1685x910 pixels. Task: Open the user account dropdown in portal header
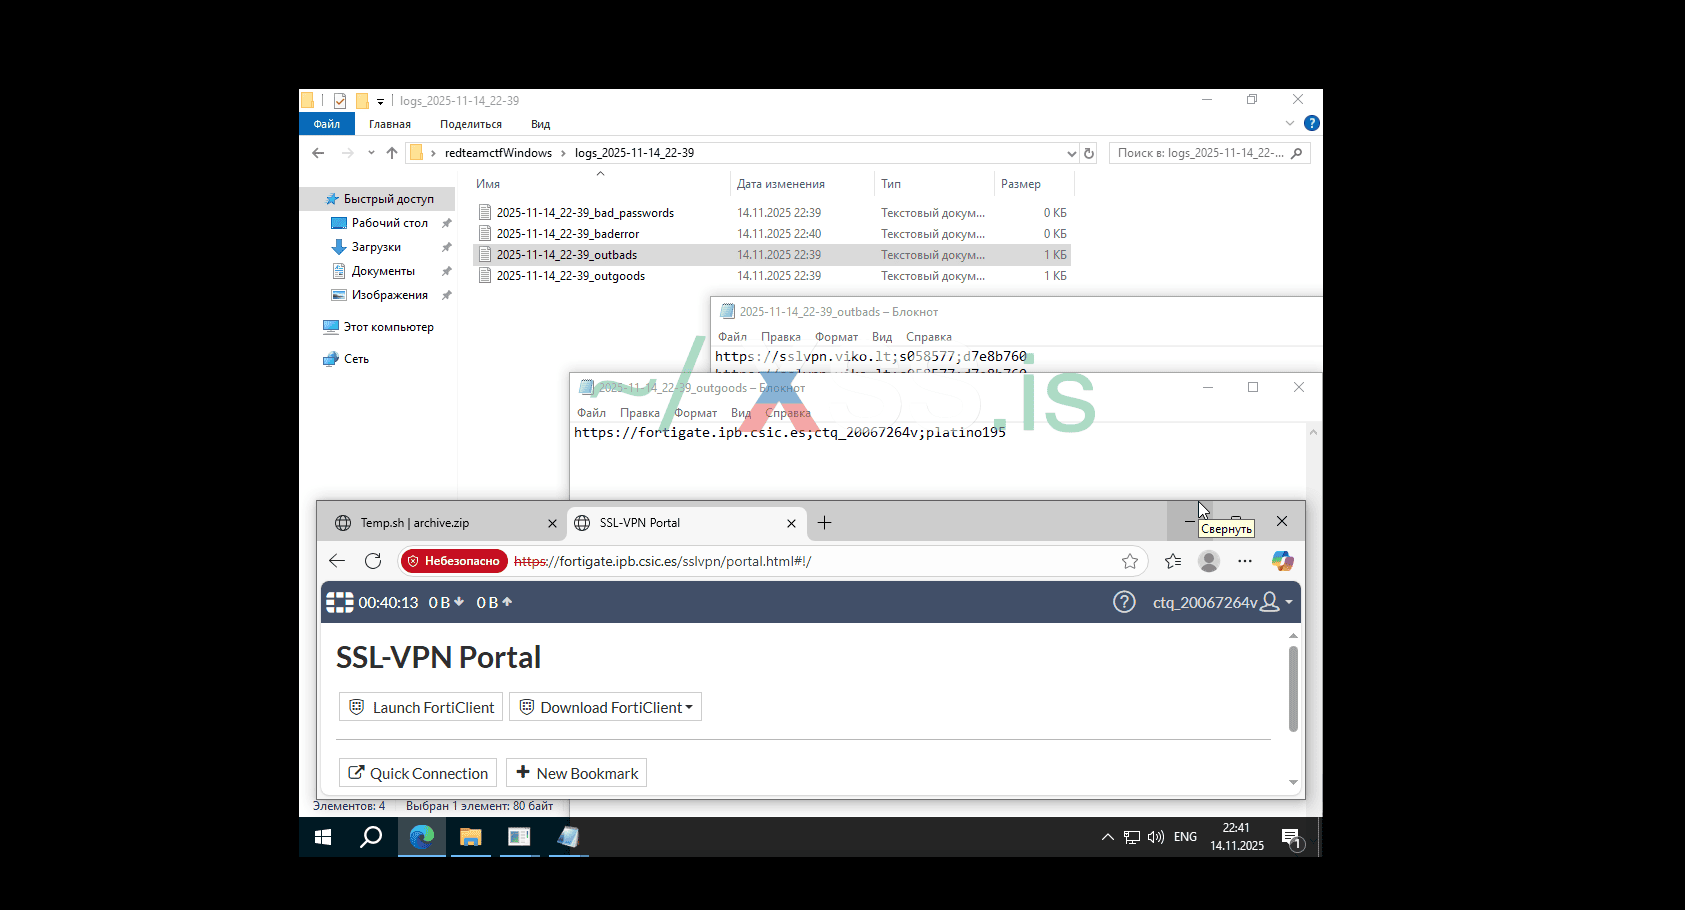1223,602
